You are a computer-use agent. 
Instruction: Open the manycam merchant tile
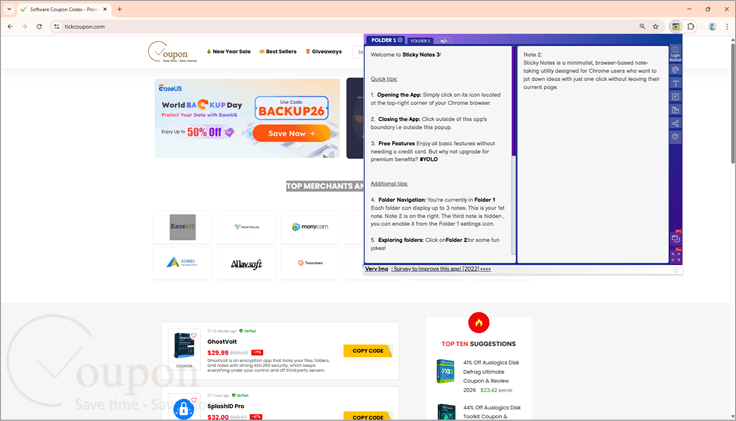coord(310,227)
